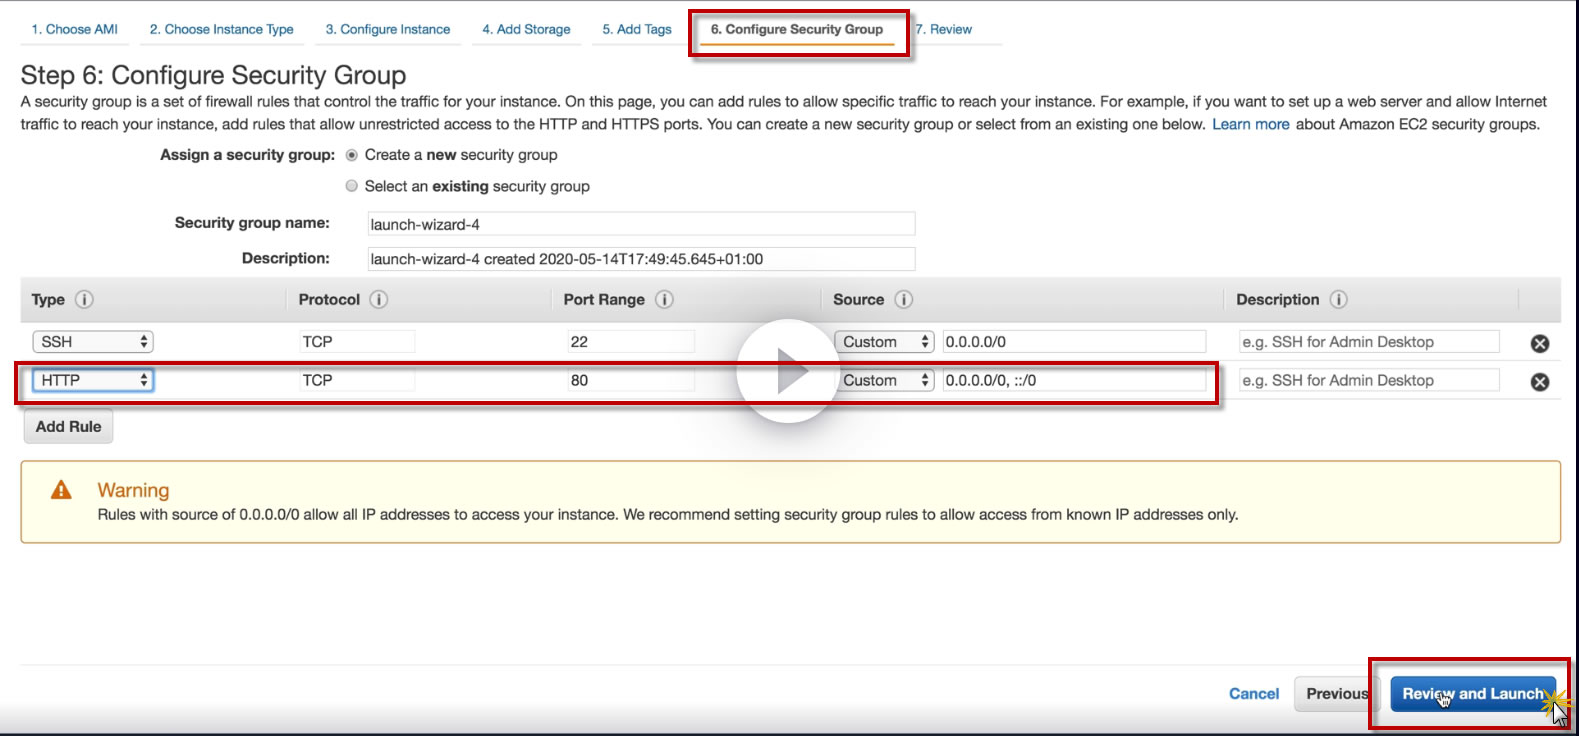Image resolution: width=1579 pixels, height=736 pixels.
Task: Play the video overlay button
Action: (x=788, y=371)
